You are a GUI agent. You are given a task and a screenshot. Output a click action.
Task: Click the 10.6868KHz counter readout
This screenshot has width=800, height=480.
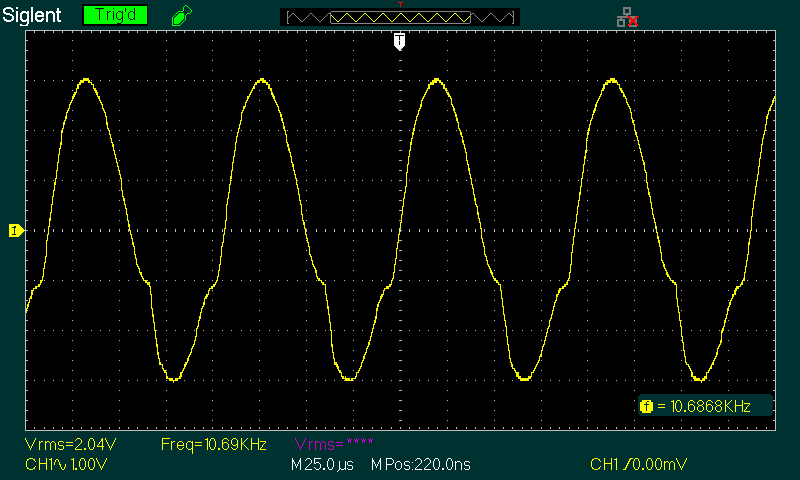710,406
